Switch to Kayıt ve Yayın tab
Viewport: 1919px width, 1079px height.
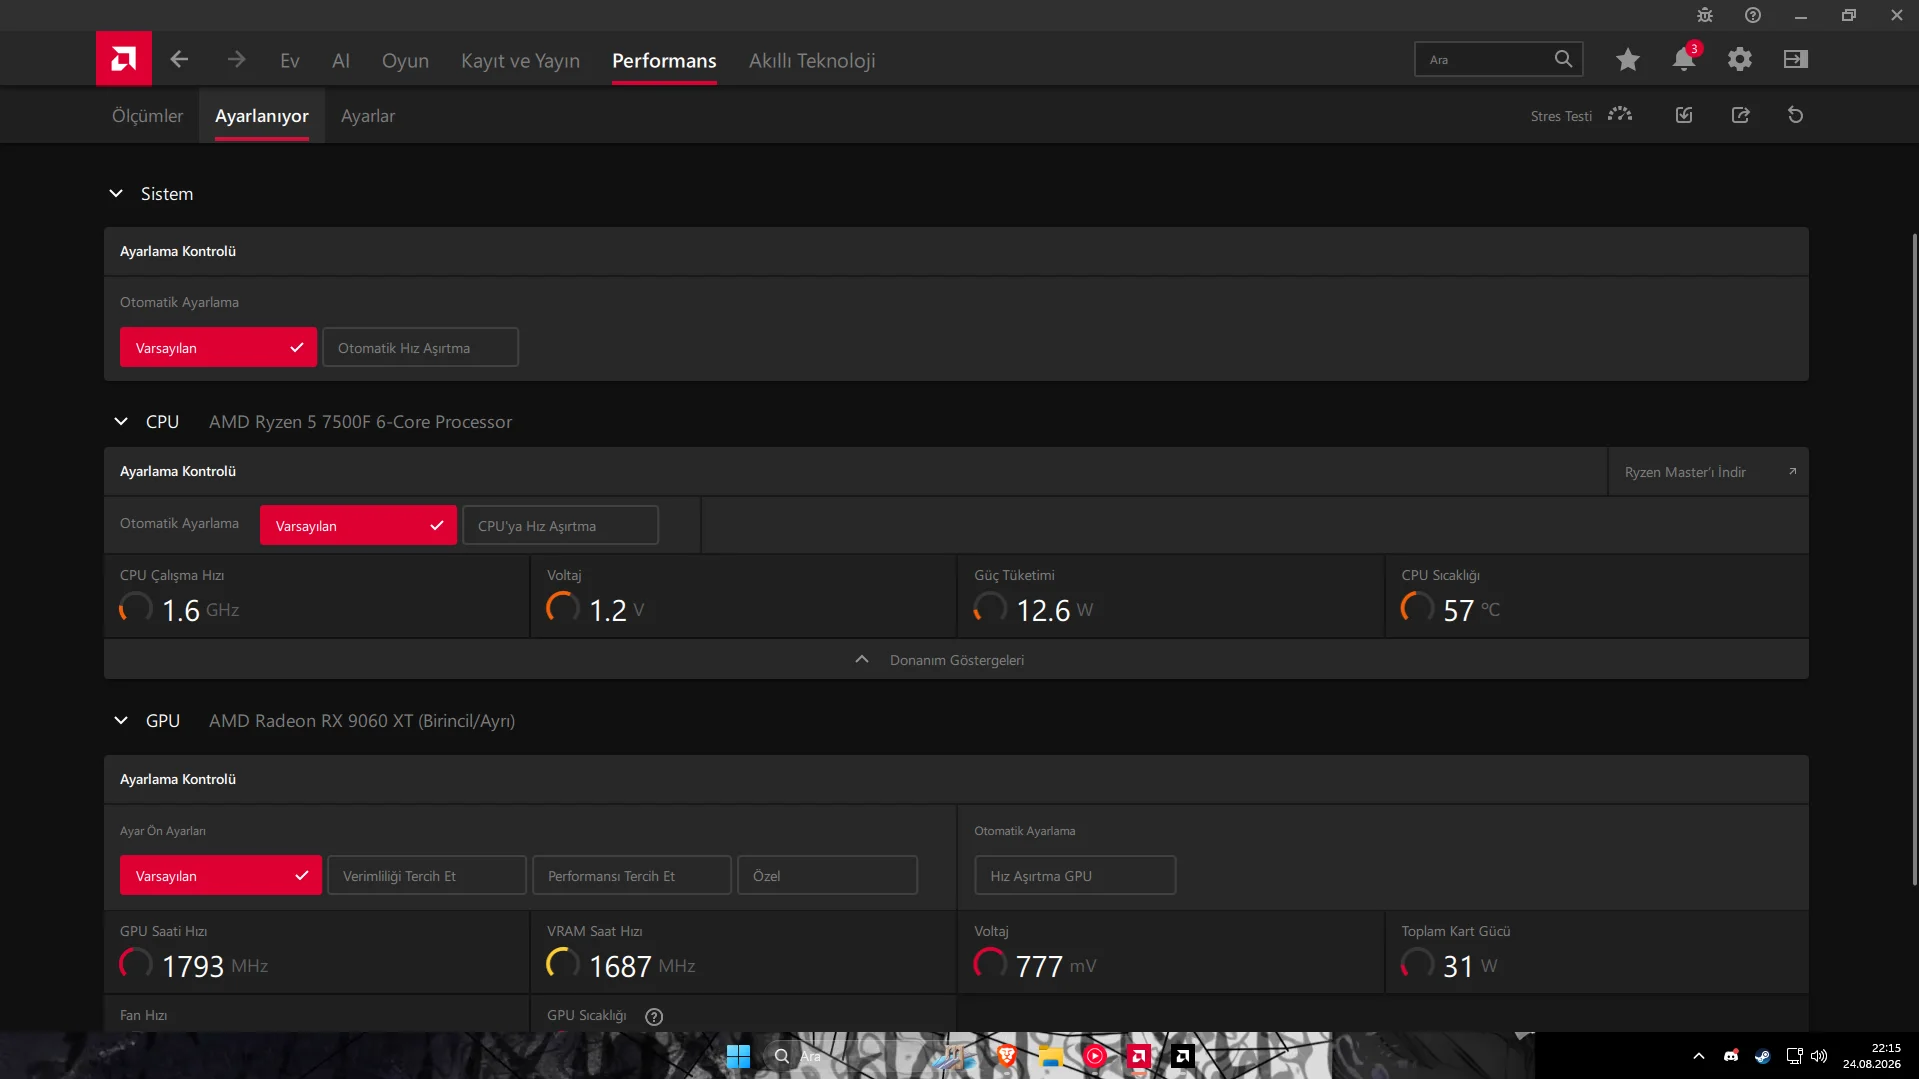coord(520,60)
